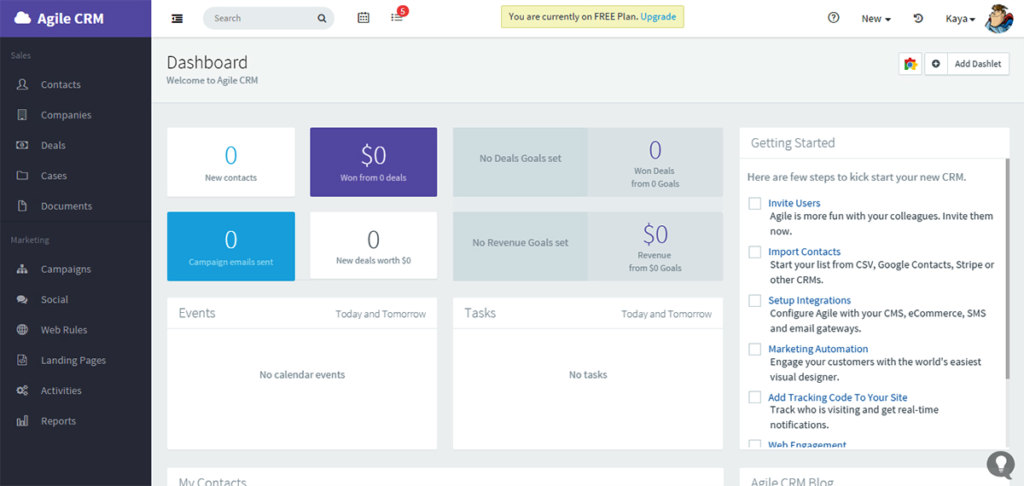
Task: Open the Kaya user dropdown
Action: pos(960,18)
